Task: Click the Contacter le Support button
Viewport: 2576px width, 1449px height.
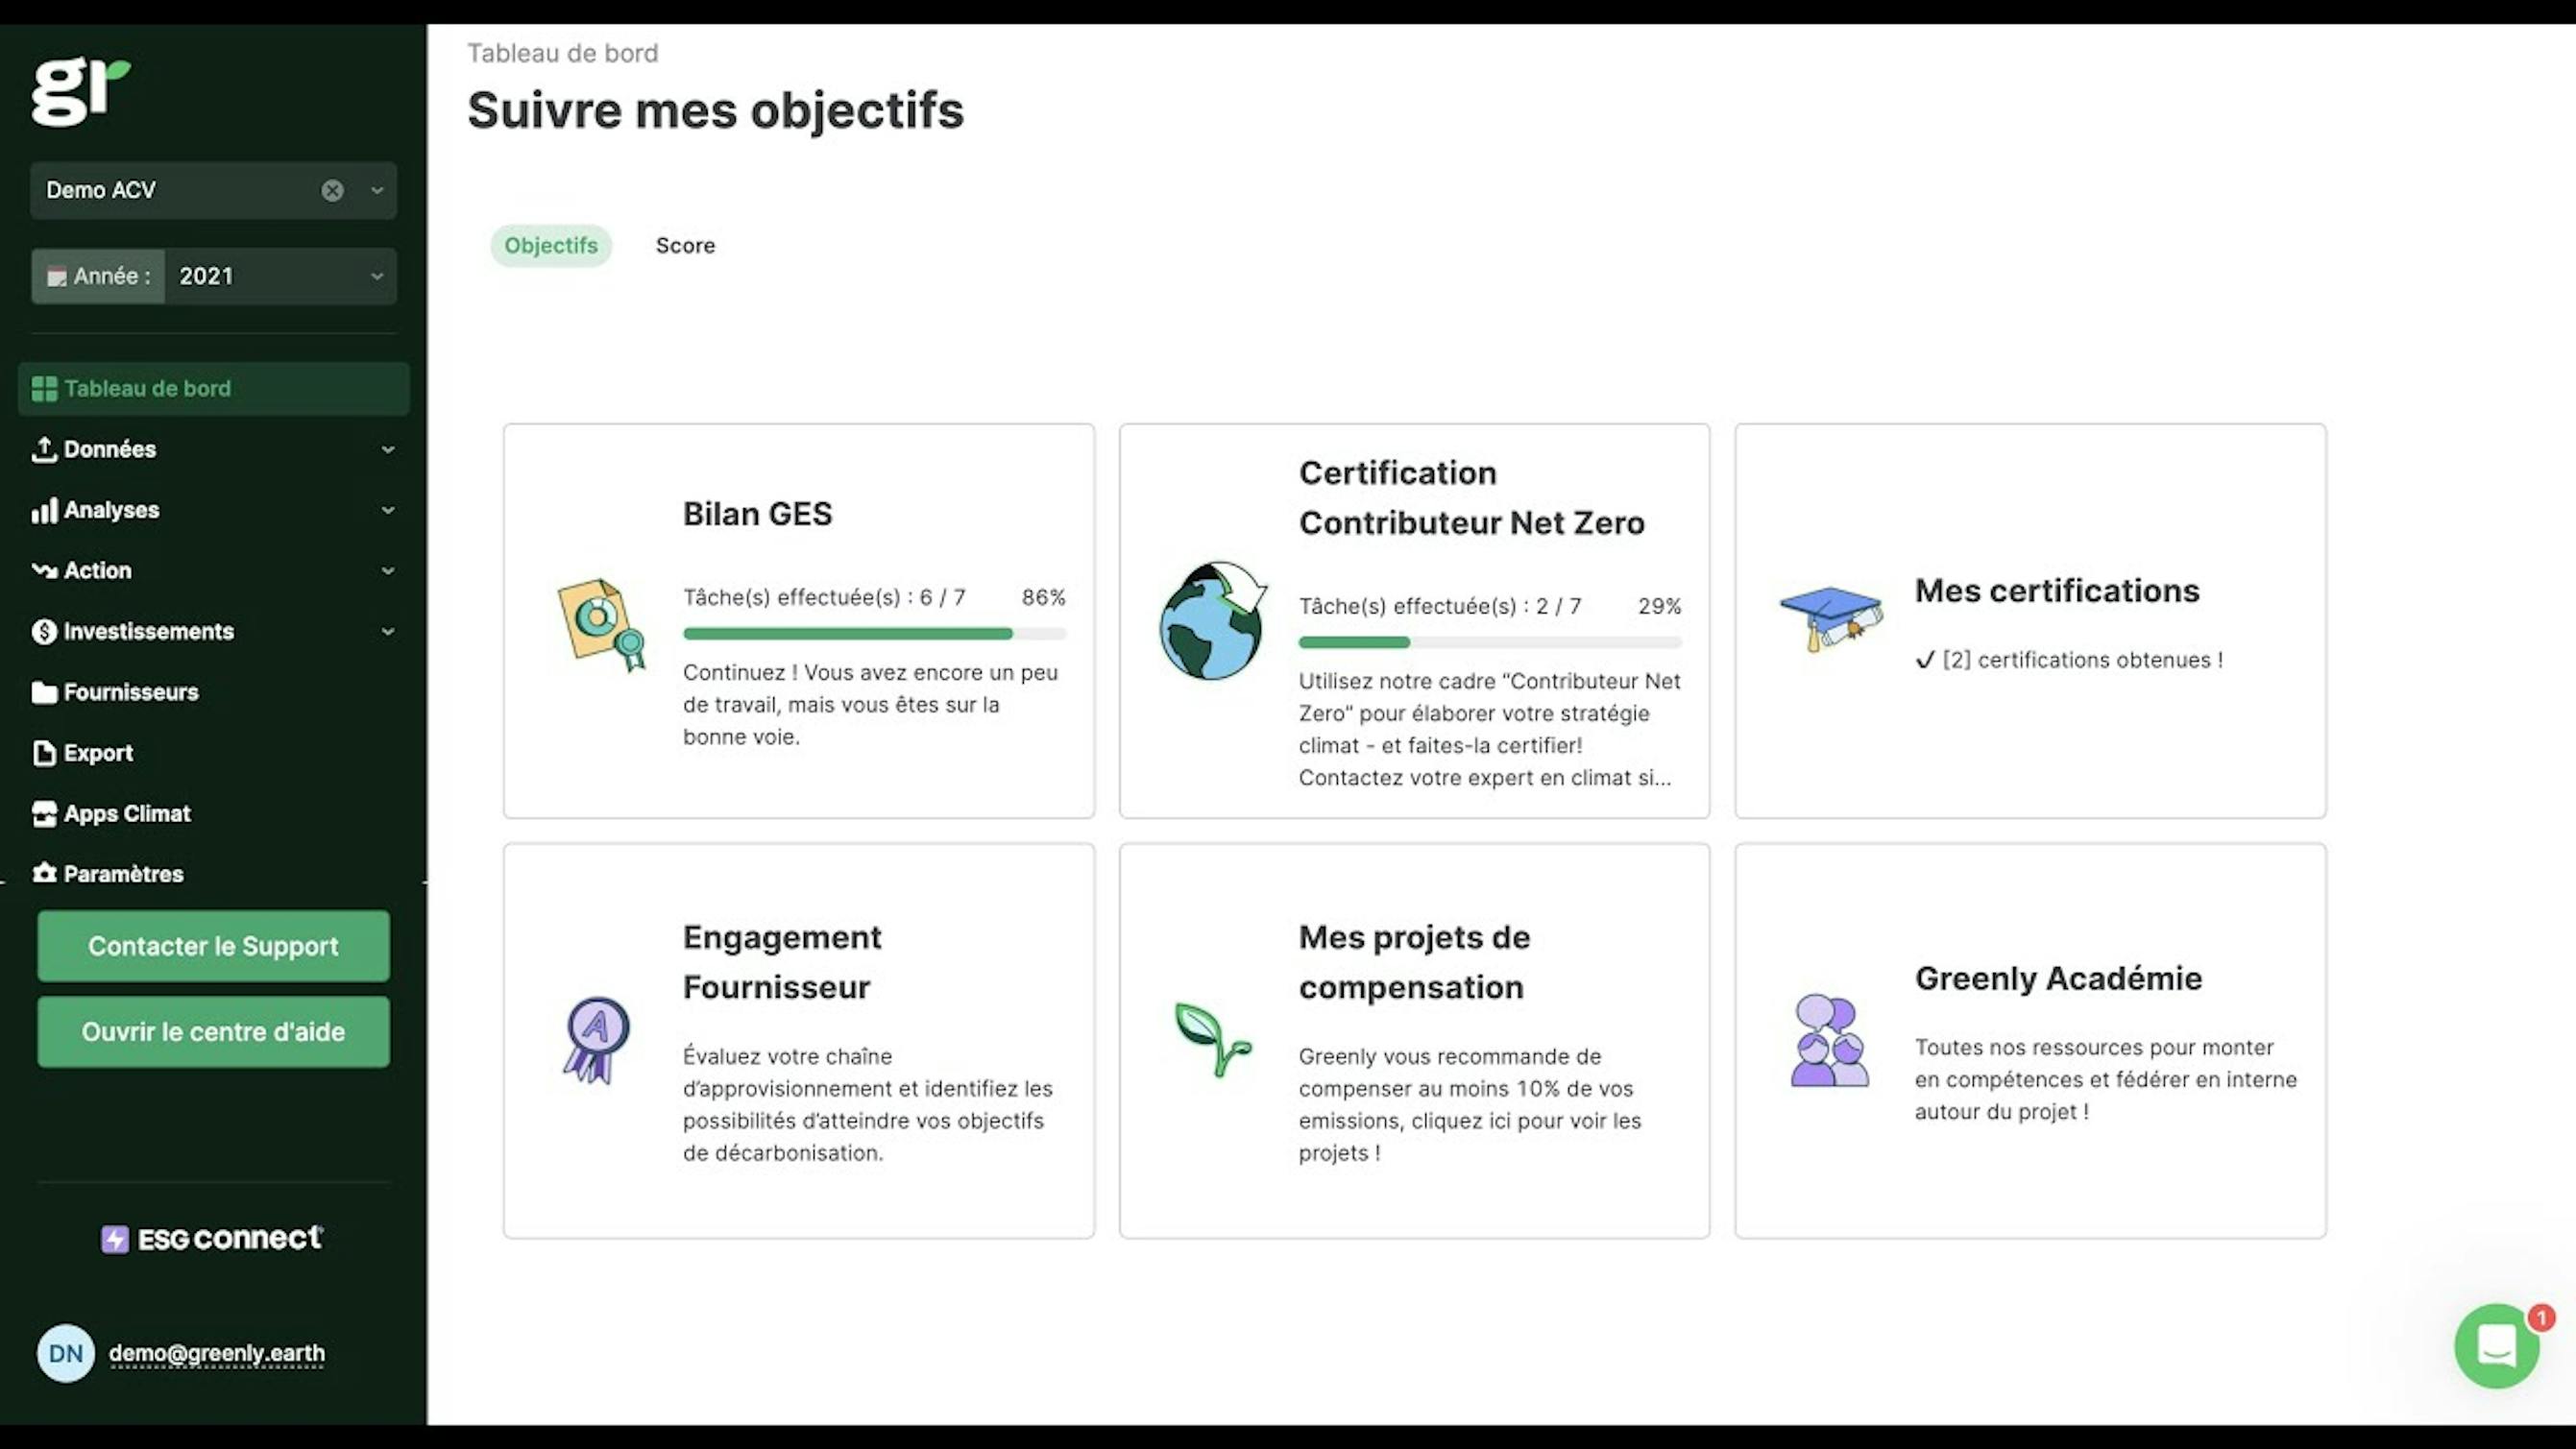Action: tap(212, 945)
